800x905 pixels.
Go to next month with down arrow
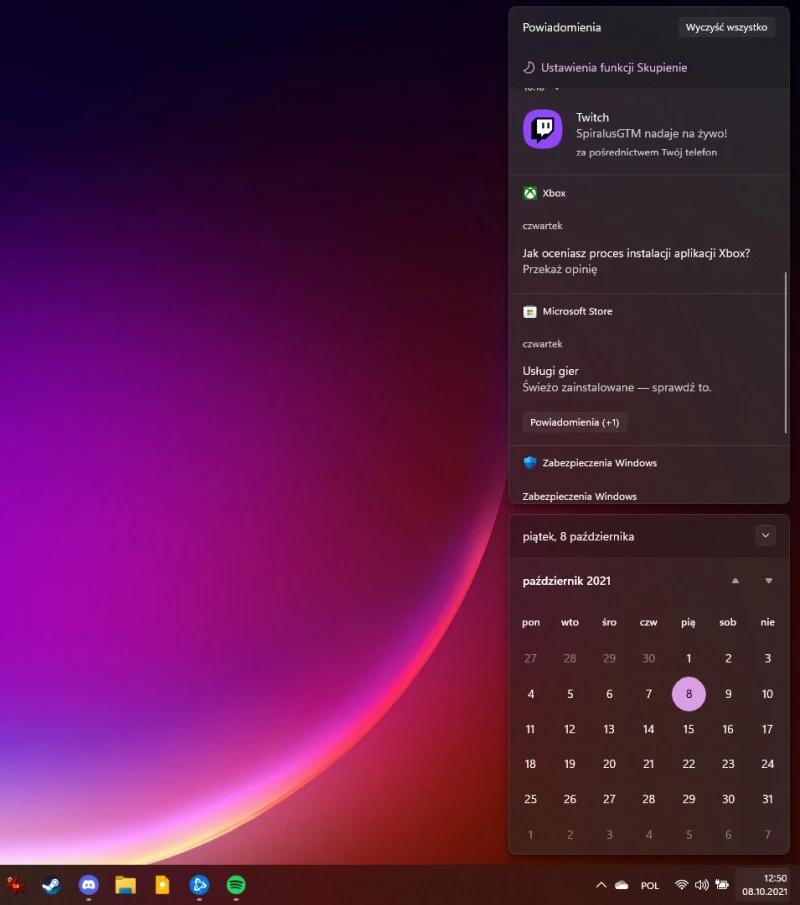click(769, 581)
